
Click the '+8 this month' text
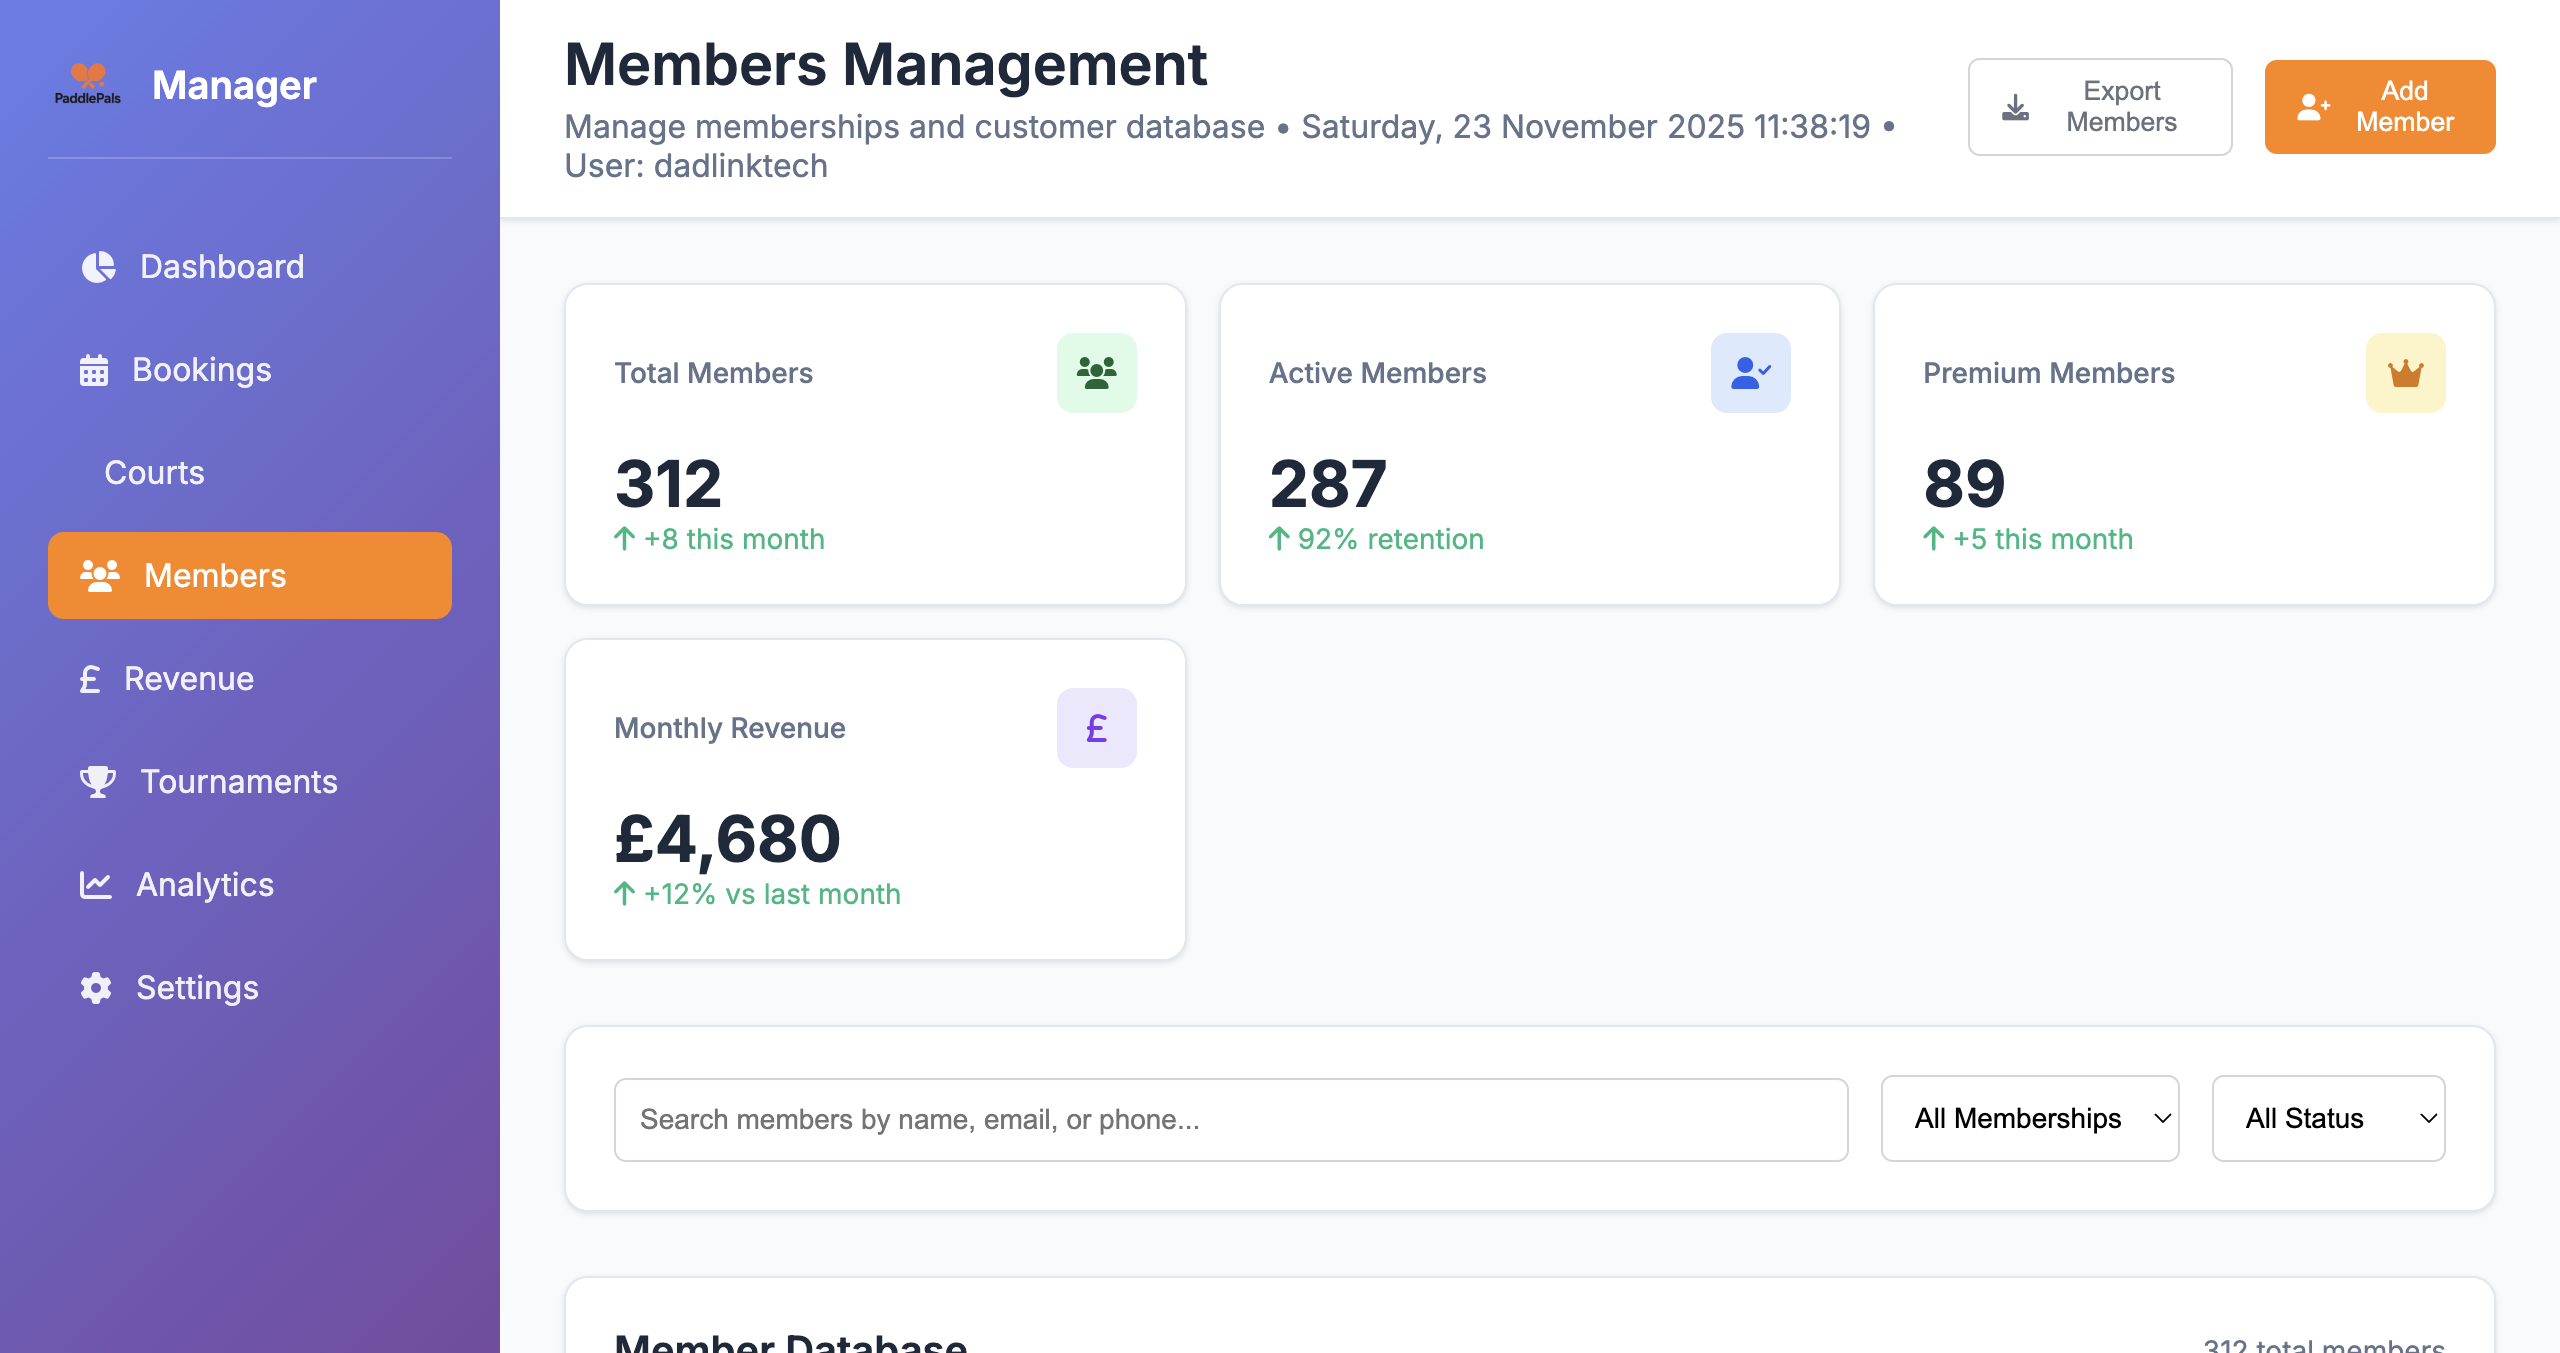tap(734, 539)
